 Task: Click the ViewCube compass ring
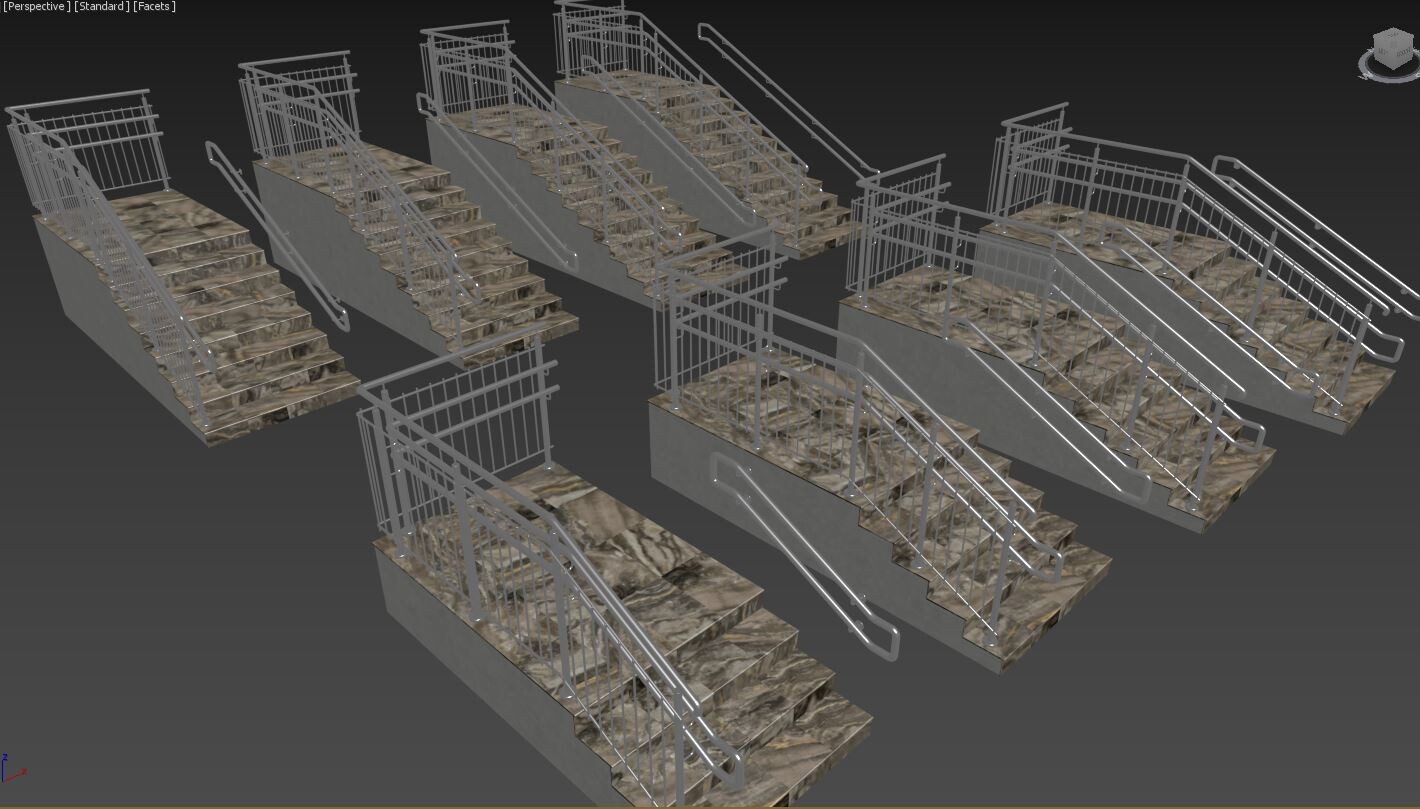(x=1363, y=66)
